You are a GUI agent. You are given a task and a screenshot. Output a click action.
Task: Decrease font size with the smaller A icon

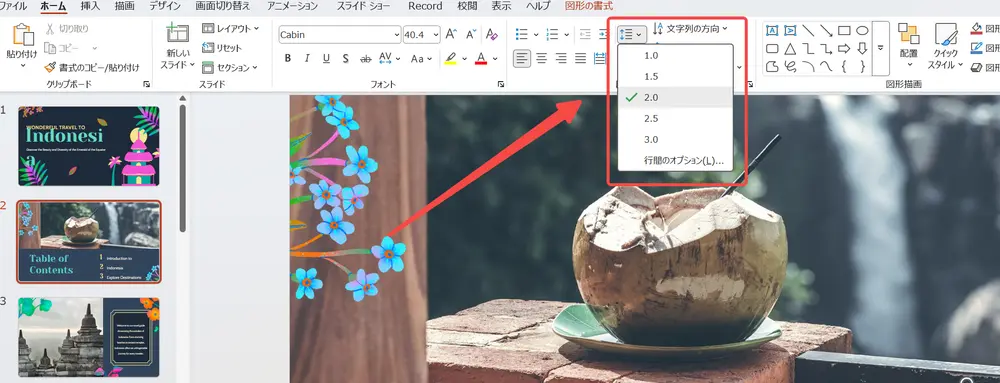pyautogui.click(x=471, y=34)
